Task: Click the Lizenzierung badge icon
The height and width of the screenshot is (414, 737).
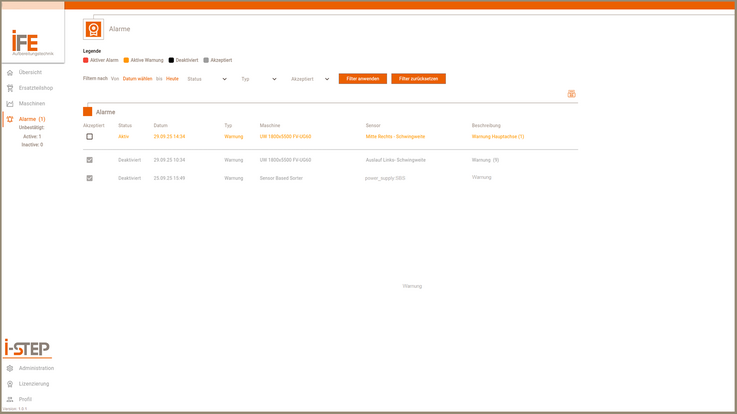Action: pos(10,384)
